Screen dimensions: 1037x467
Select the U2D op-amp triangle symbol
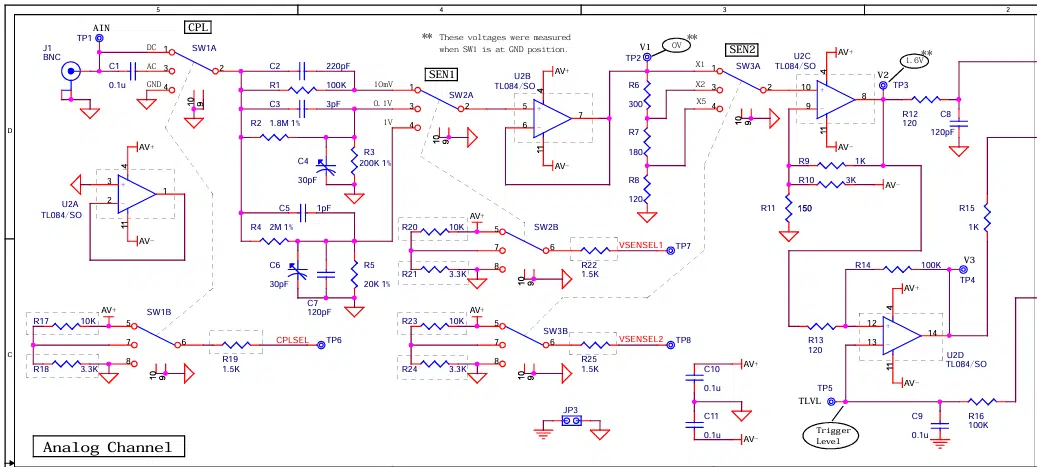point(901,335)
